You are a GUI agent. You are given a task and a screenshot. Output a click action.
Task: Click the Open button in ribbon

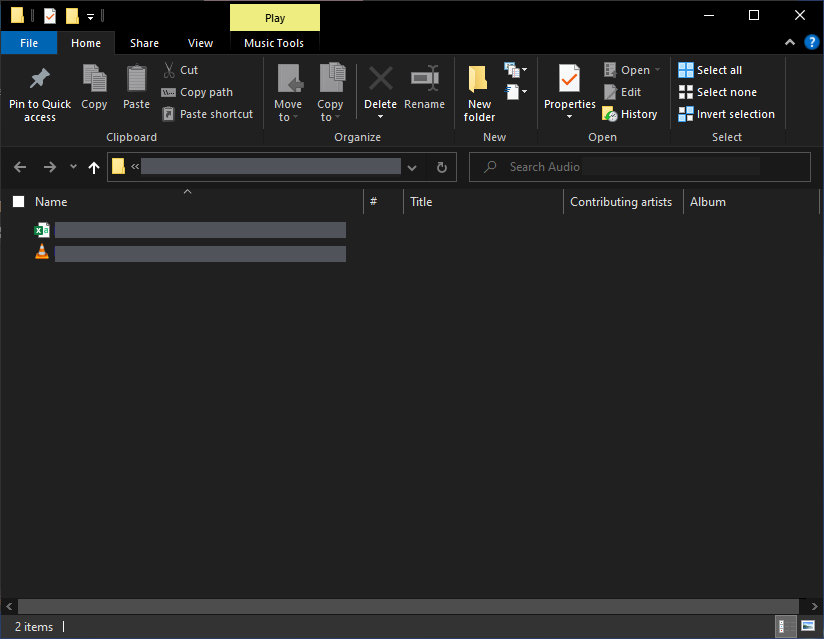click(626, 70)
